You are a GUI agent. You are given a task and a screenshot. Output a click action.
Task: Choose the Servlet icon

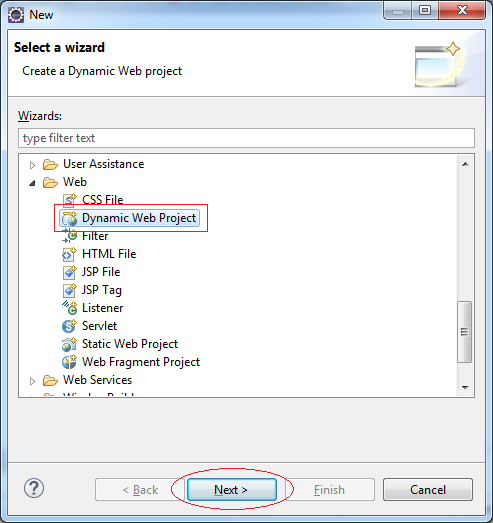69,326
